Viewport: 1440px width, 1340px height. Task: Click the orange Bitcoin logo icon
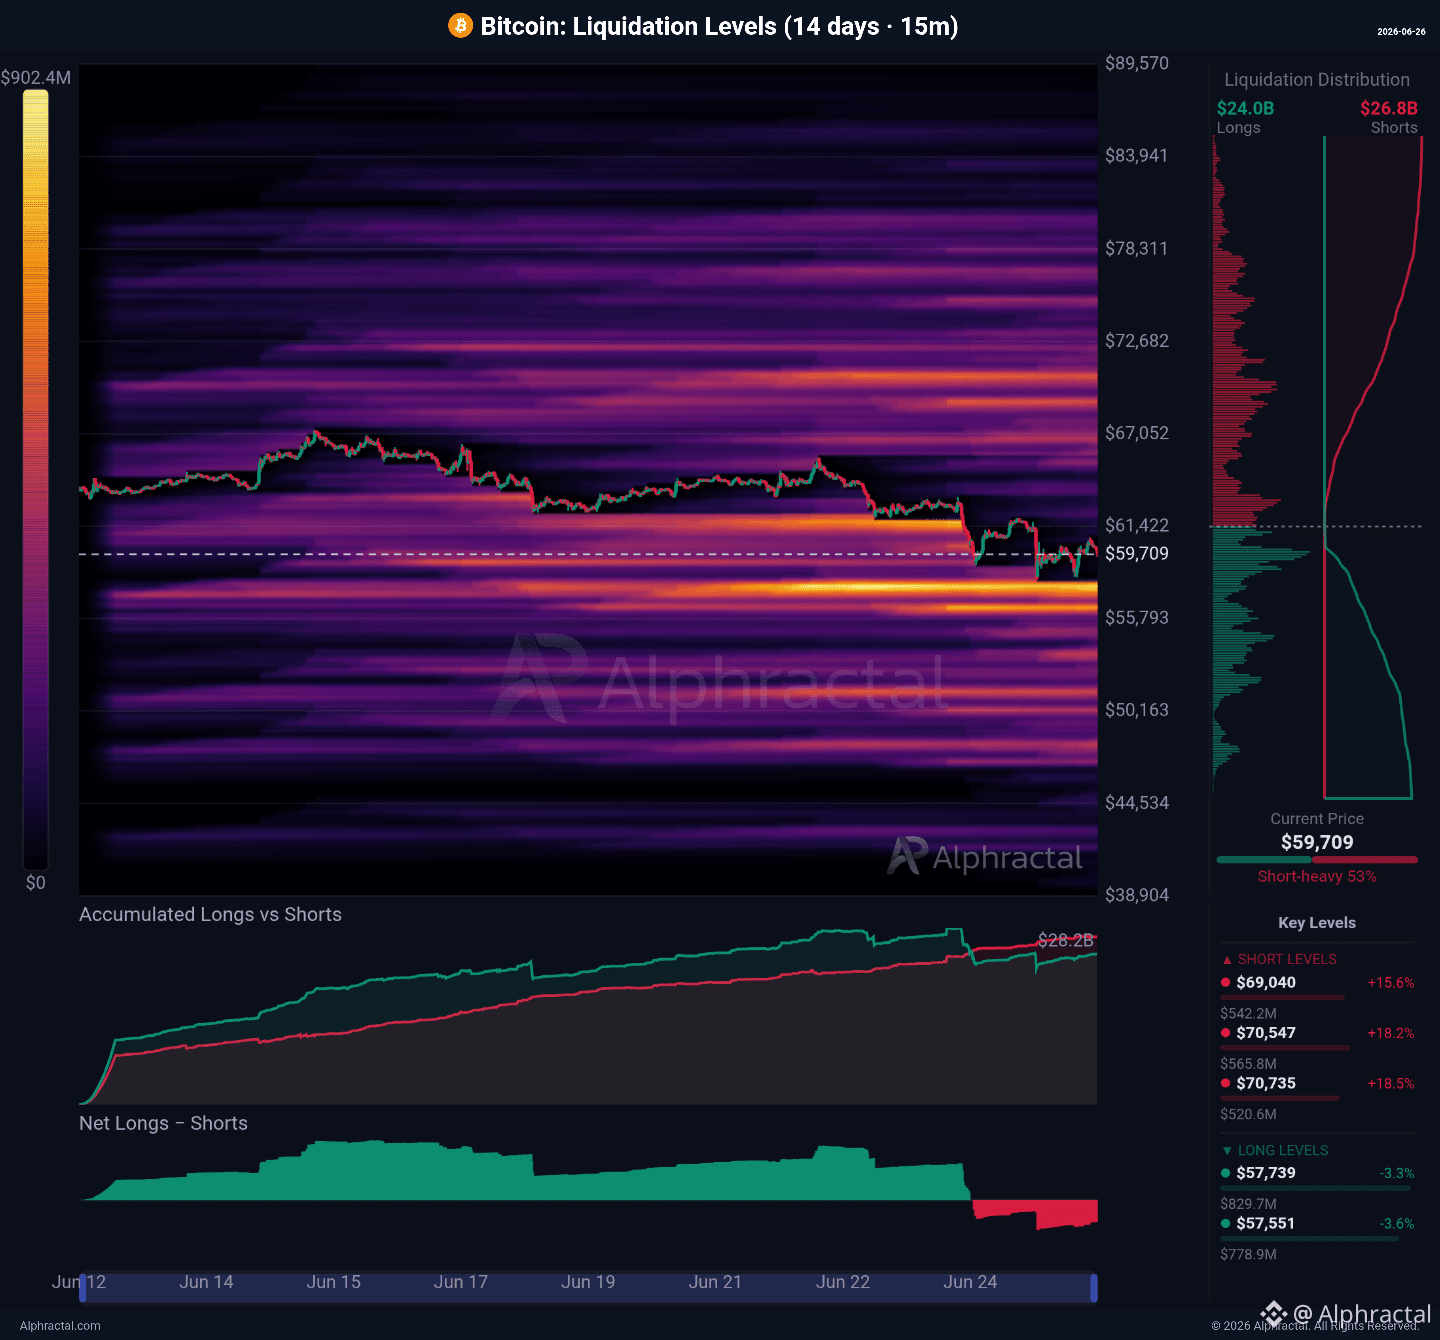460,26
